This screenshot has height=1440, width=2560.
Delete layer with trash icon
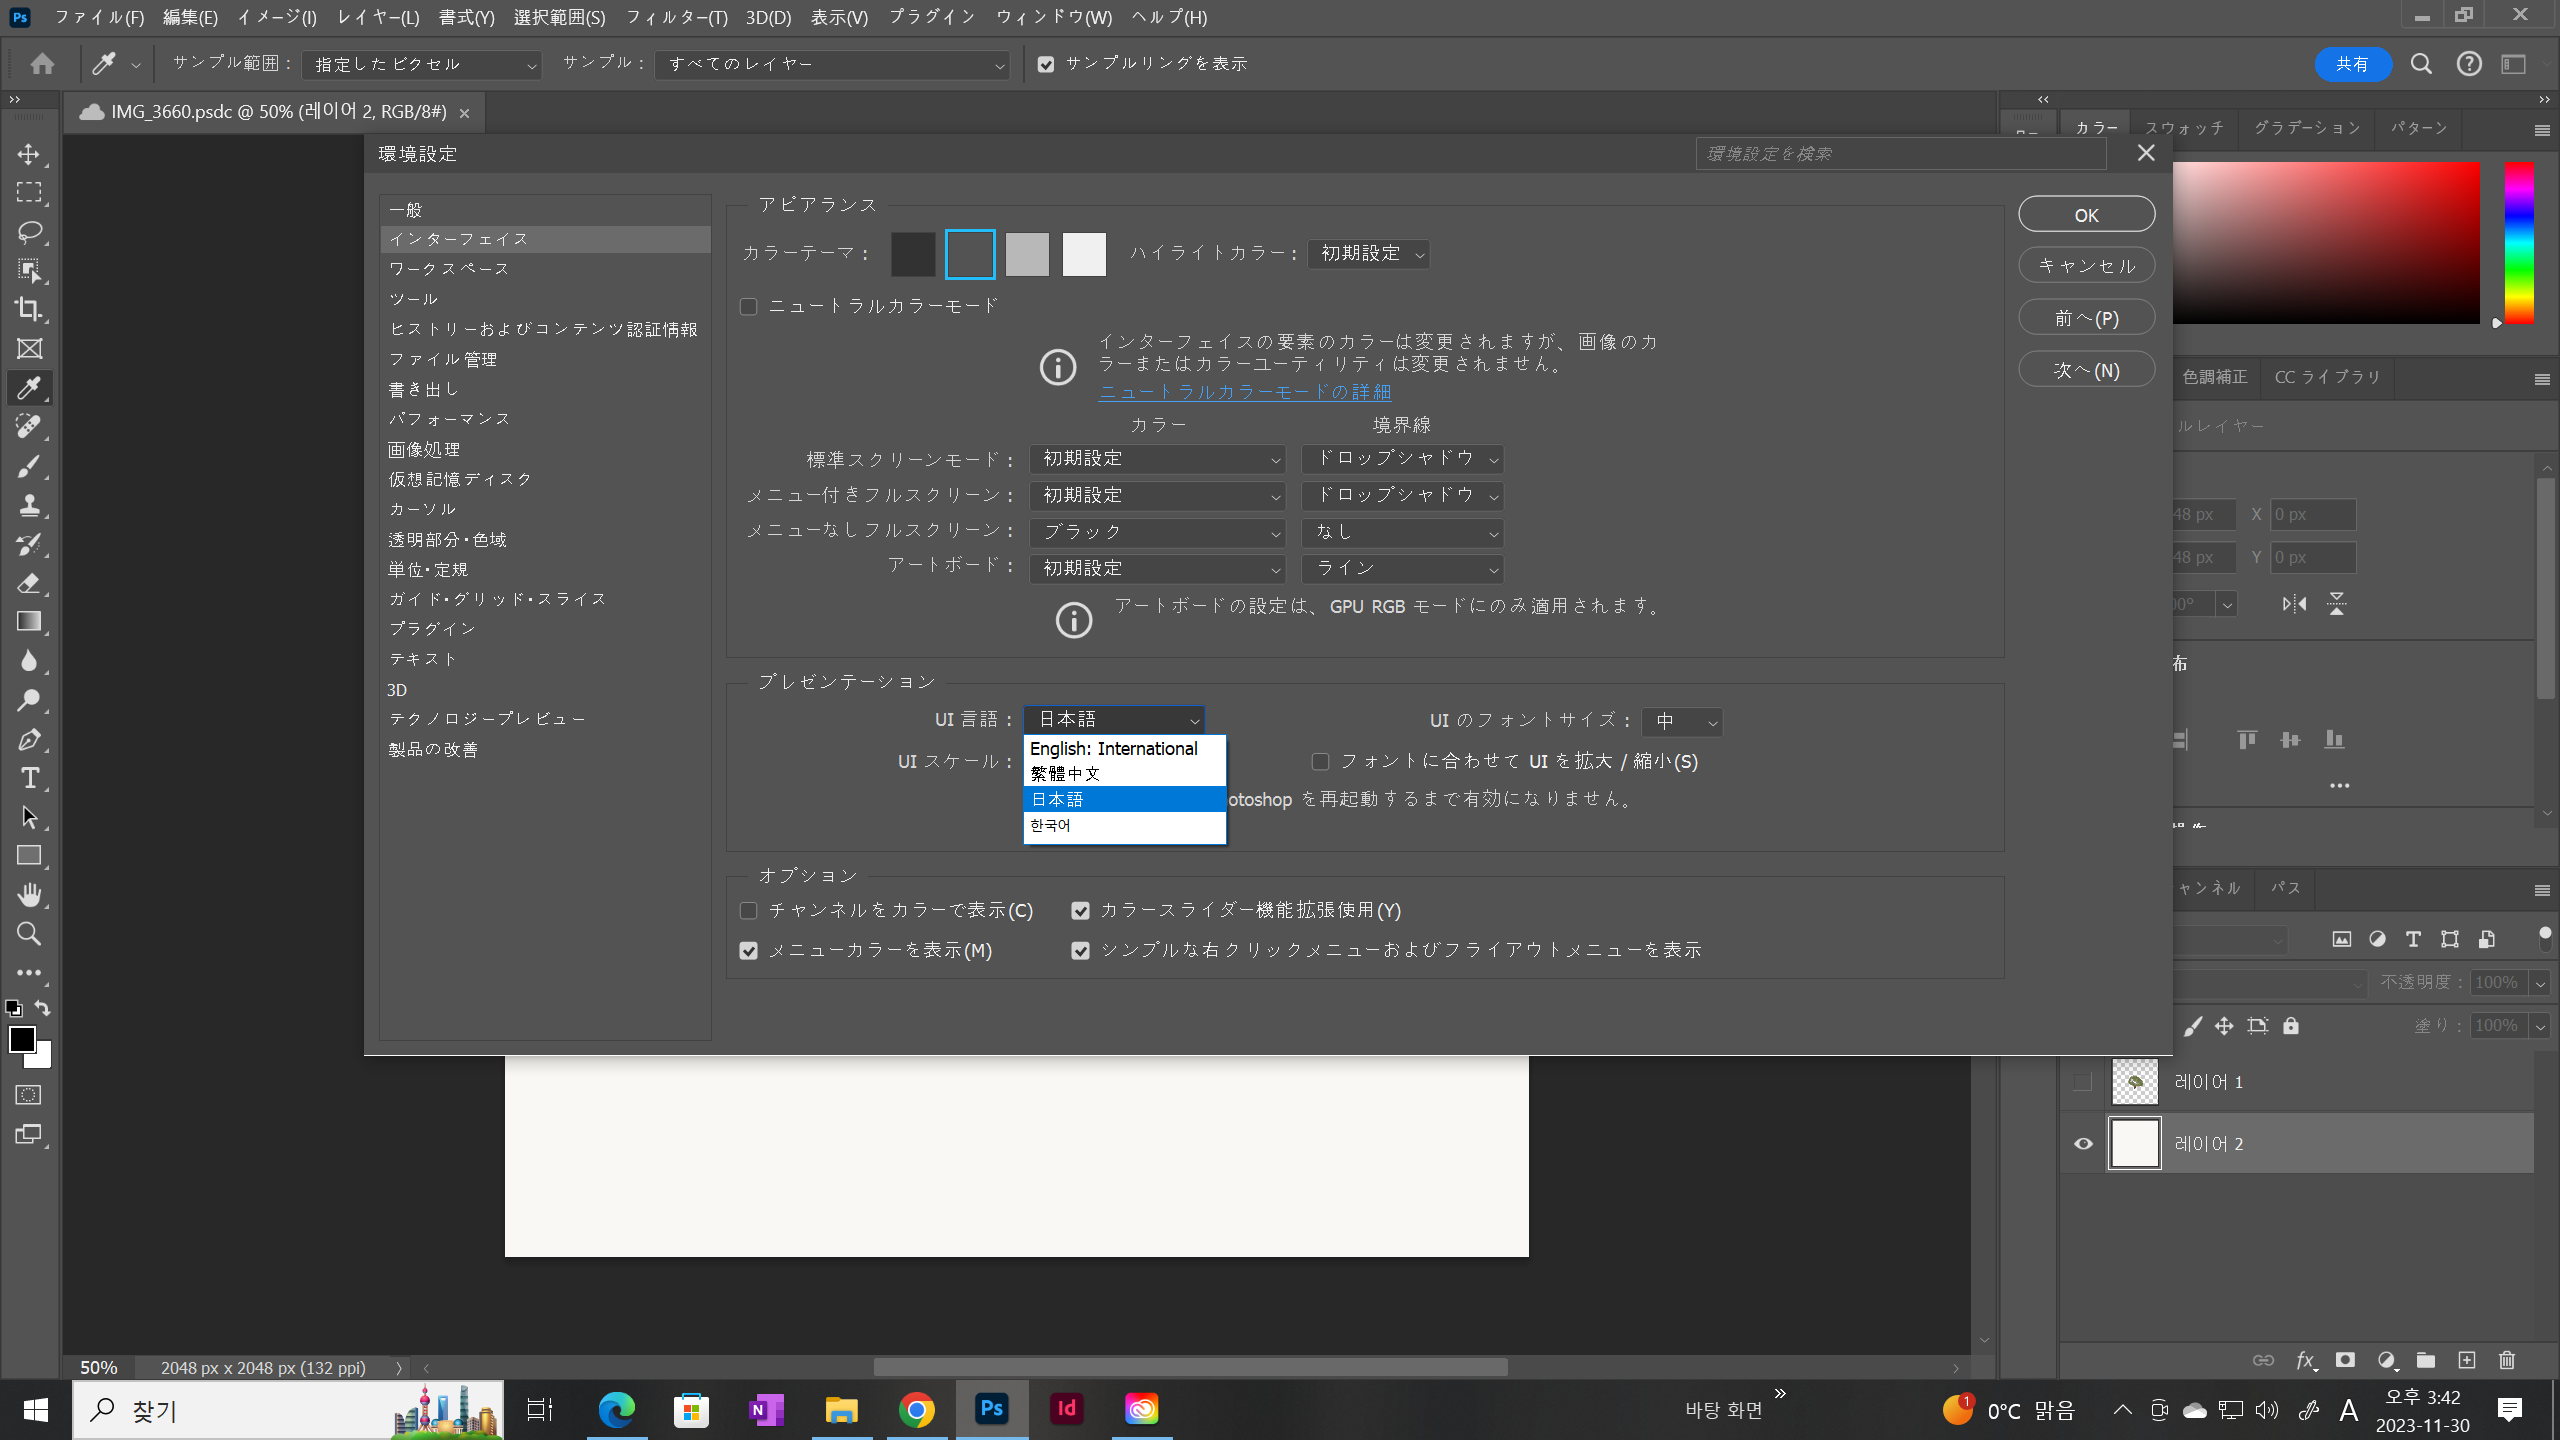[2507, 1360]
